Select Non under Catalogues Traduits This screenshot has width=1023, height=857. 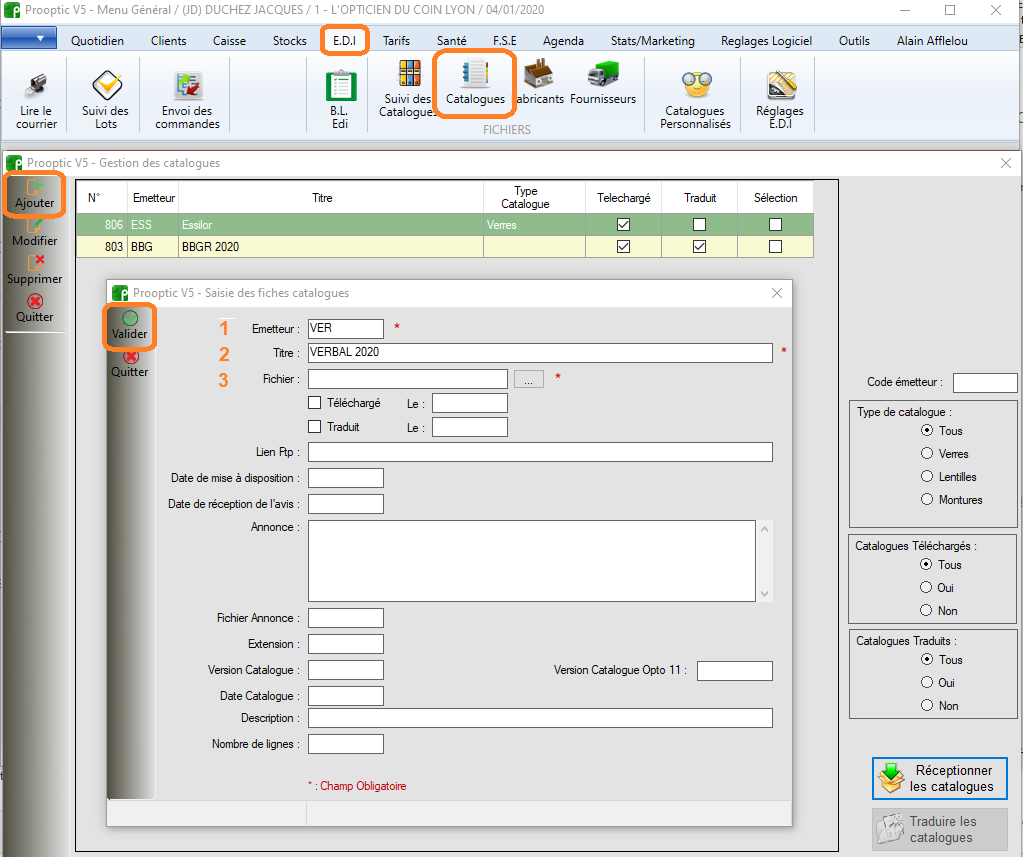[x=926, y=706]
